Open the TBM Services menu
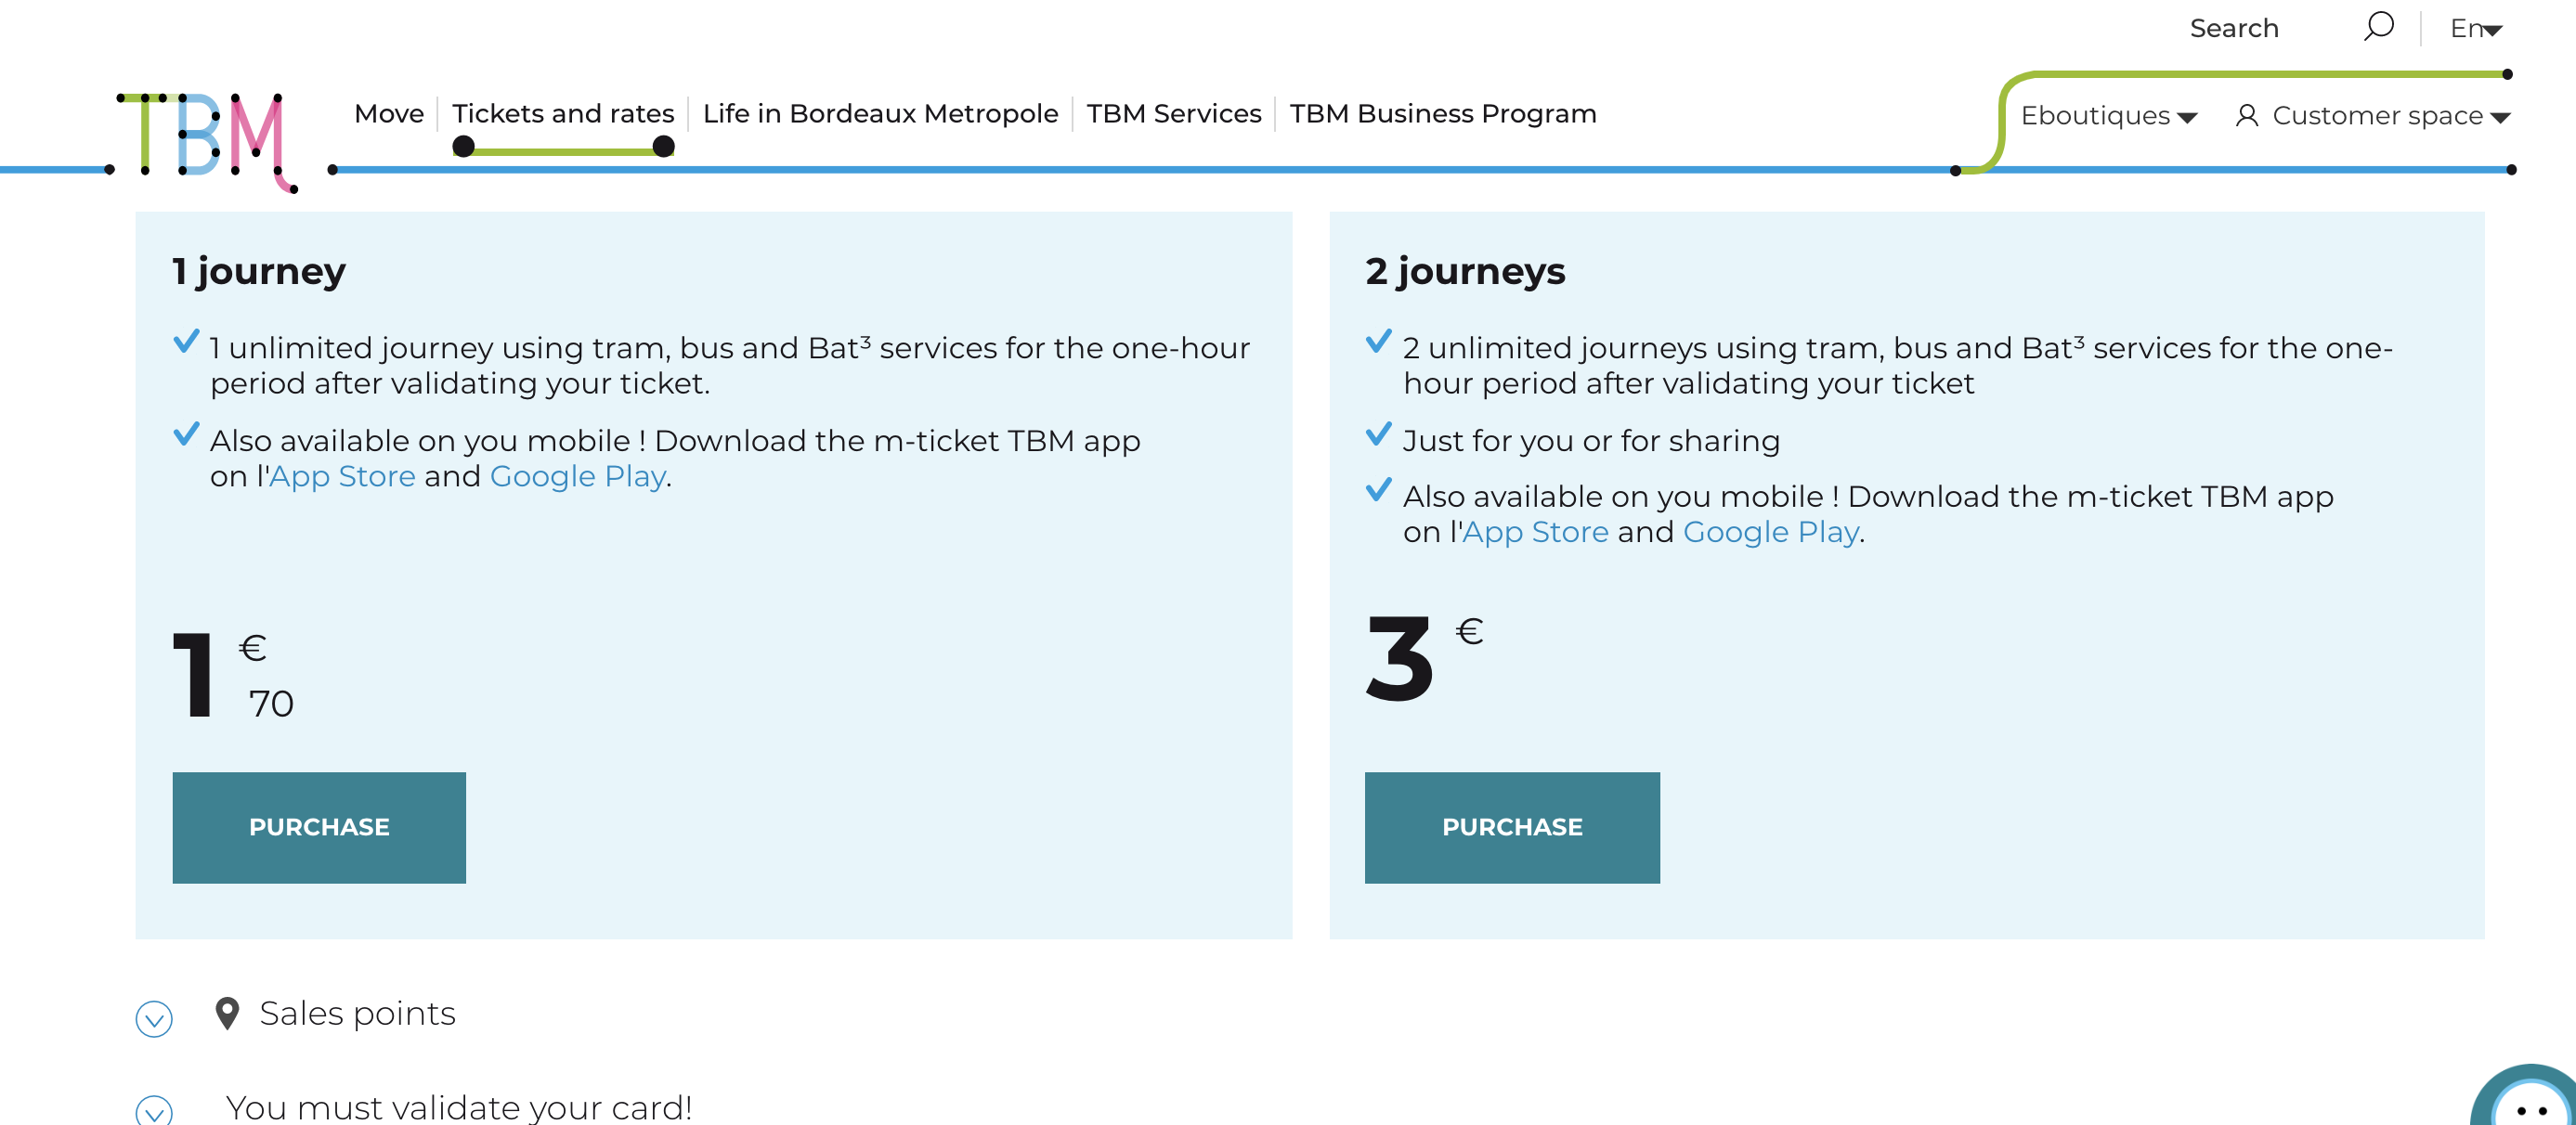 pos(1174,114)
